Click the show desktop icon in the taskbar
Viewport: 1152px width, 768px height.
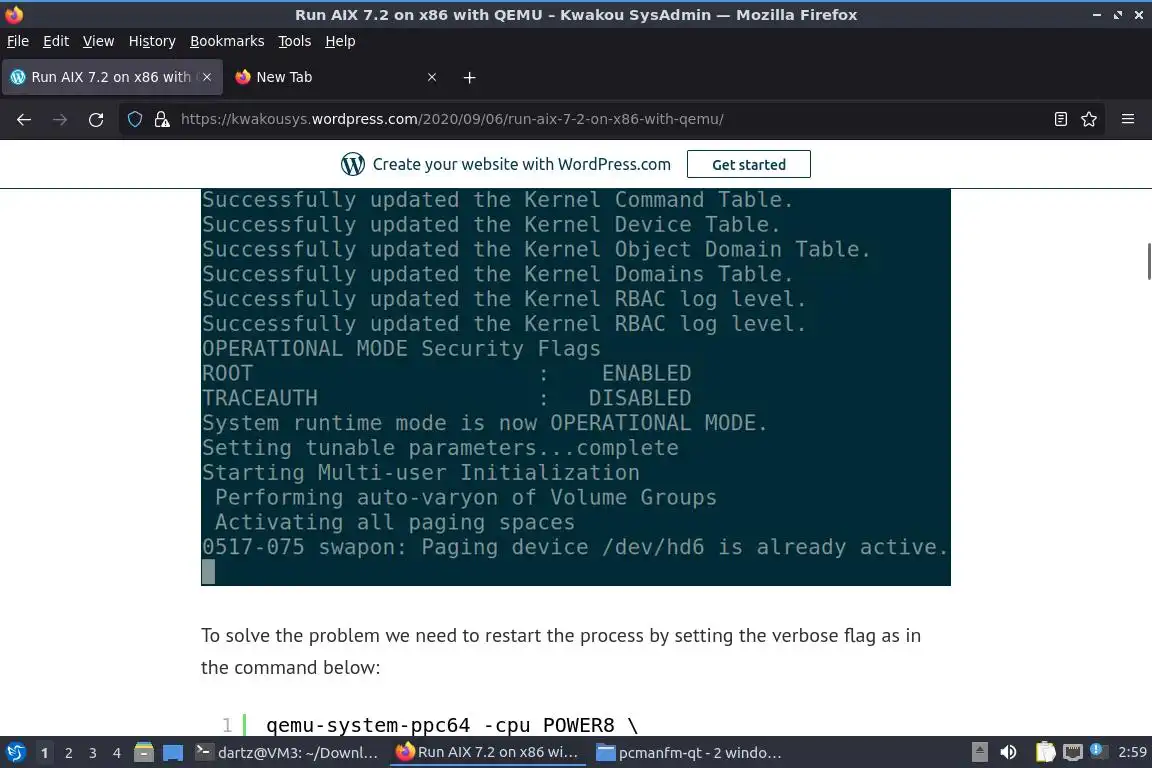[173, 753]
